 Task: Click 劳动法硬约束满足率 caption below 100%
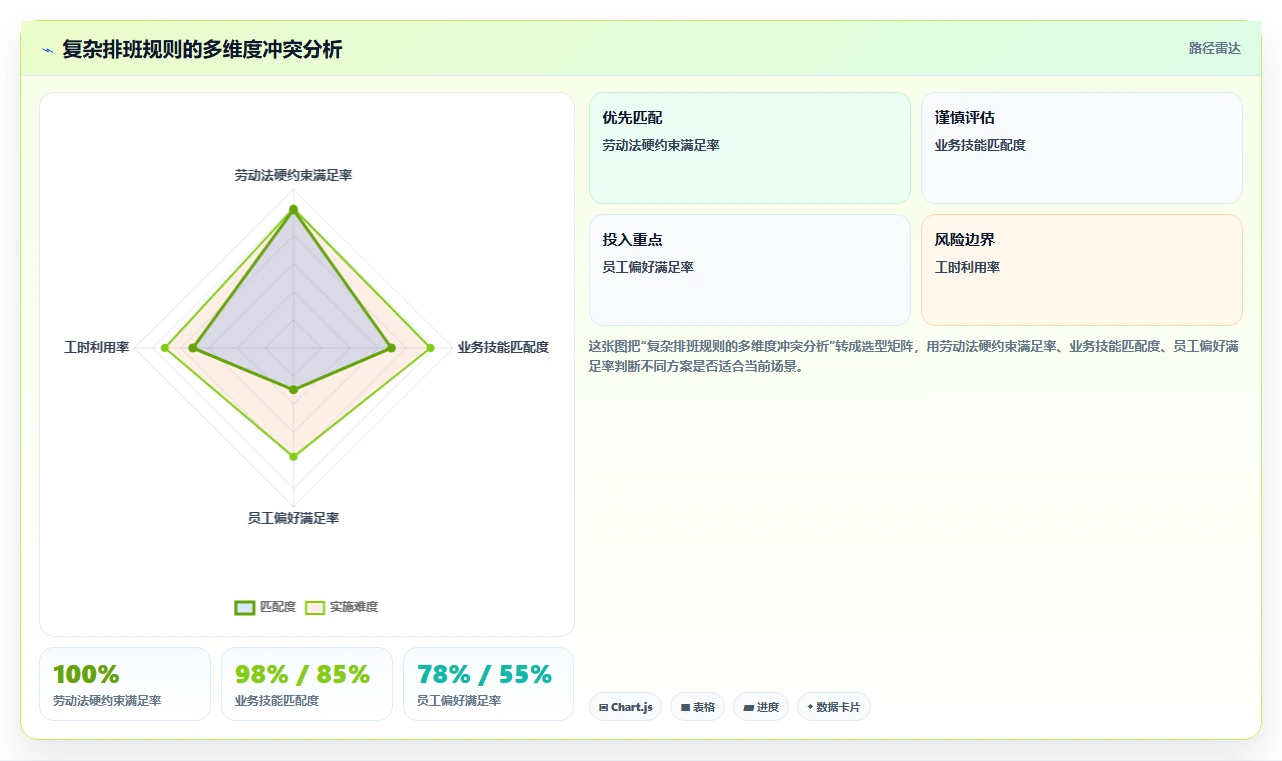[x=107, y=701]
